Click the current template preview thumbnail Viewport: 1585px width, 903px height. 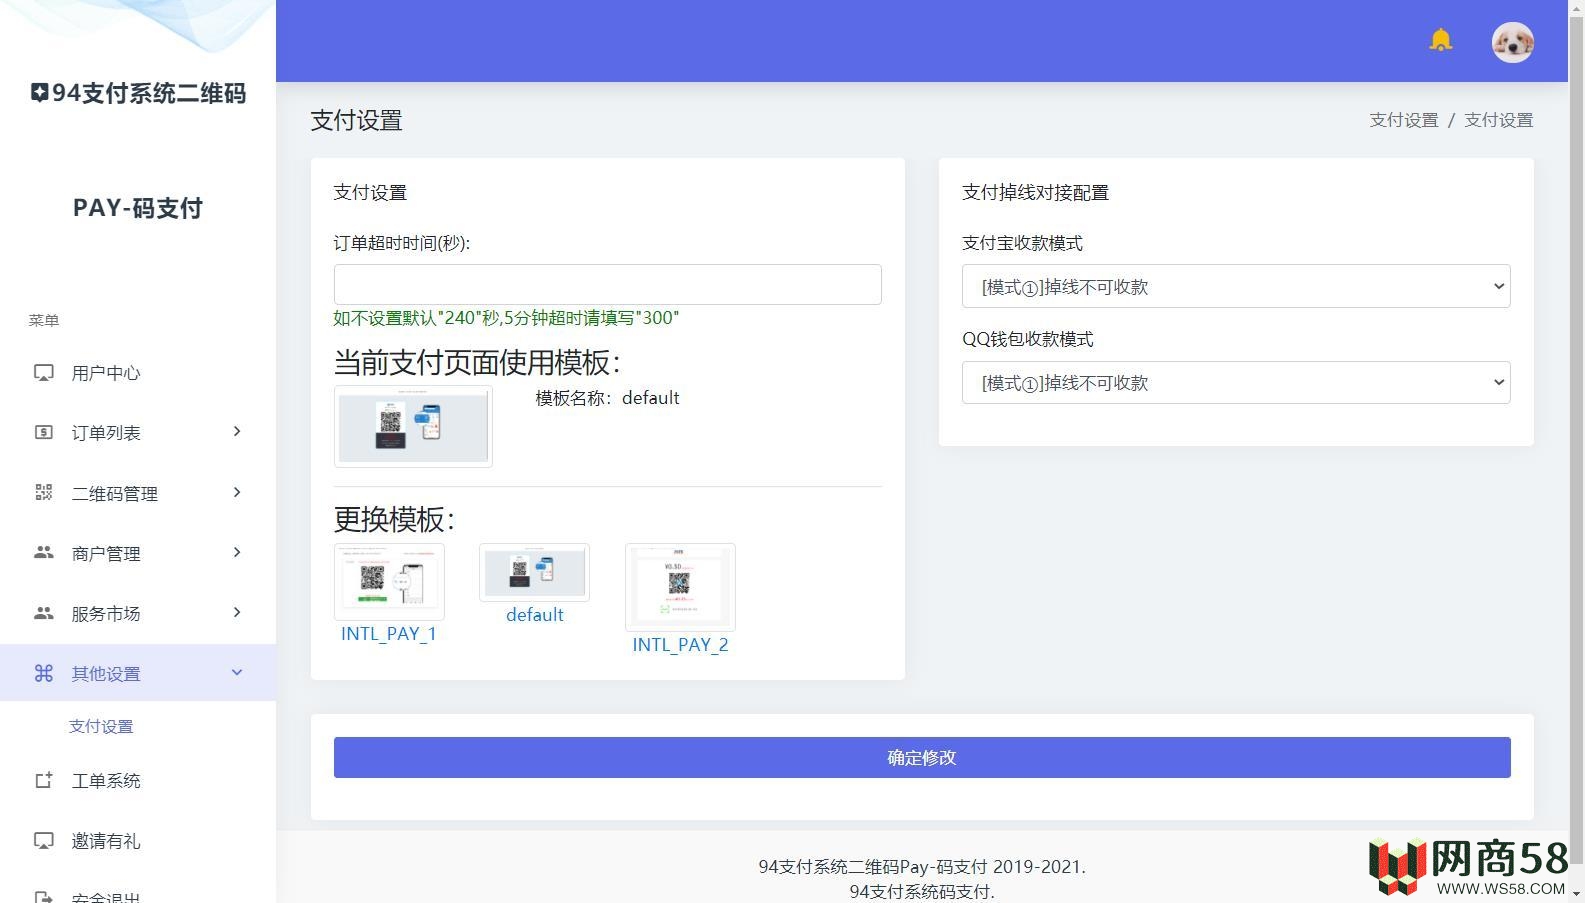tap(413, 426)
